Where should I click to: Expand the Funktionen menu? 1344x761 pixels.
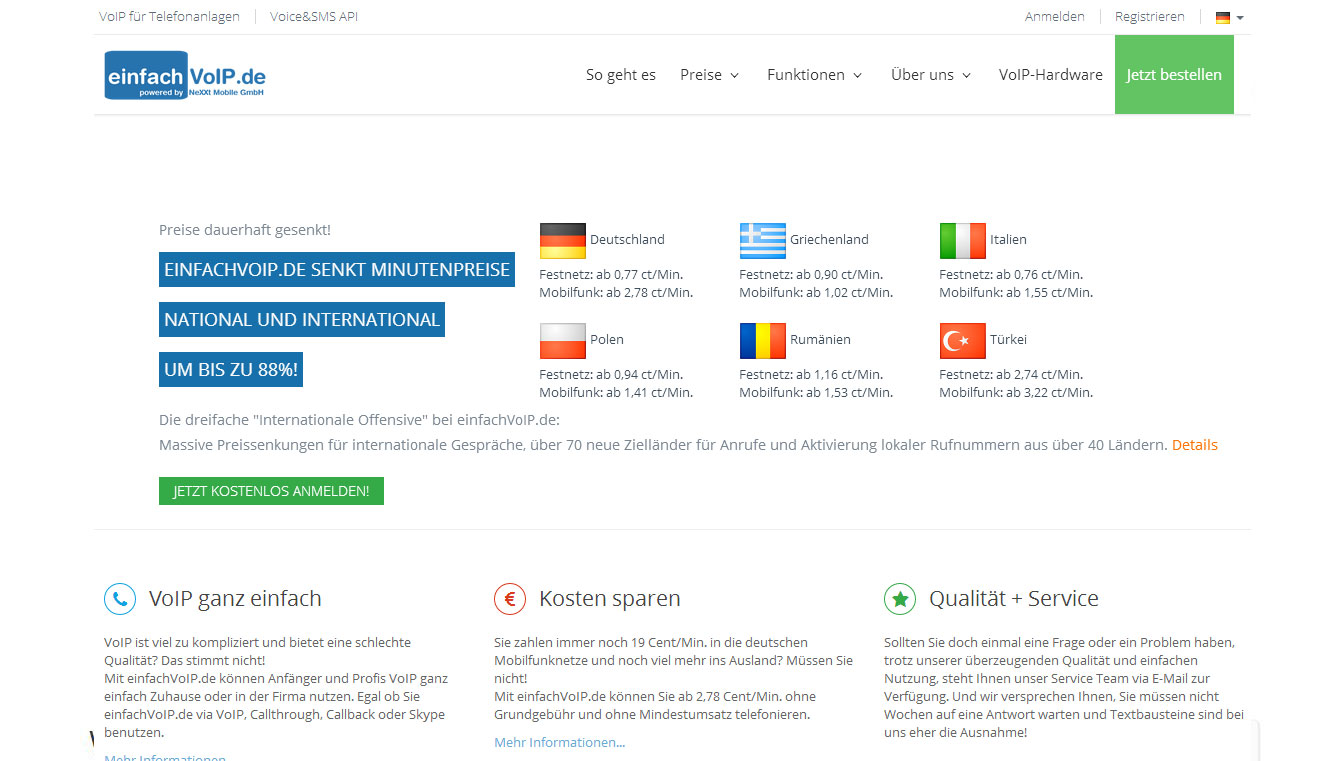click(814, 75)
